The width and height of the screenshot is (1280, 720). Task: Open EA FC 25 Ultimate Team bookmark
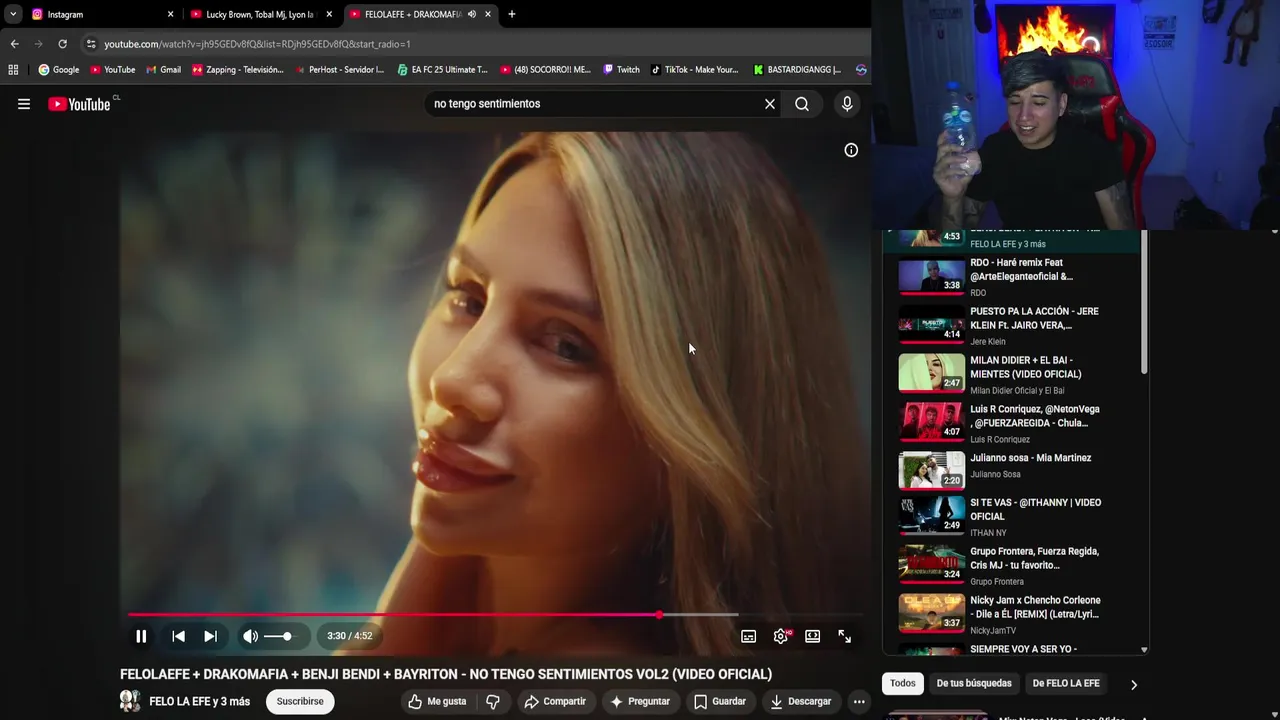442,70
